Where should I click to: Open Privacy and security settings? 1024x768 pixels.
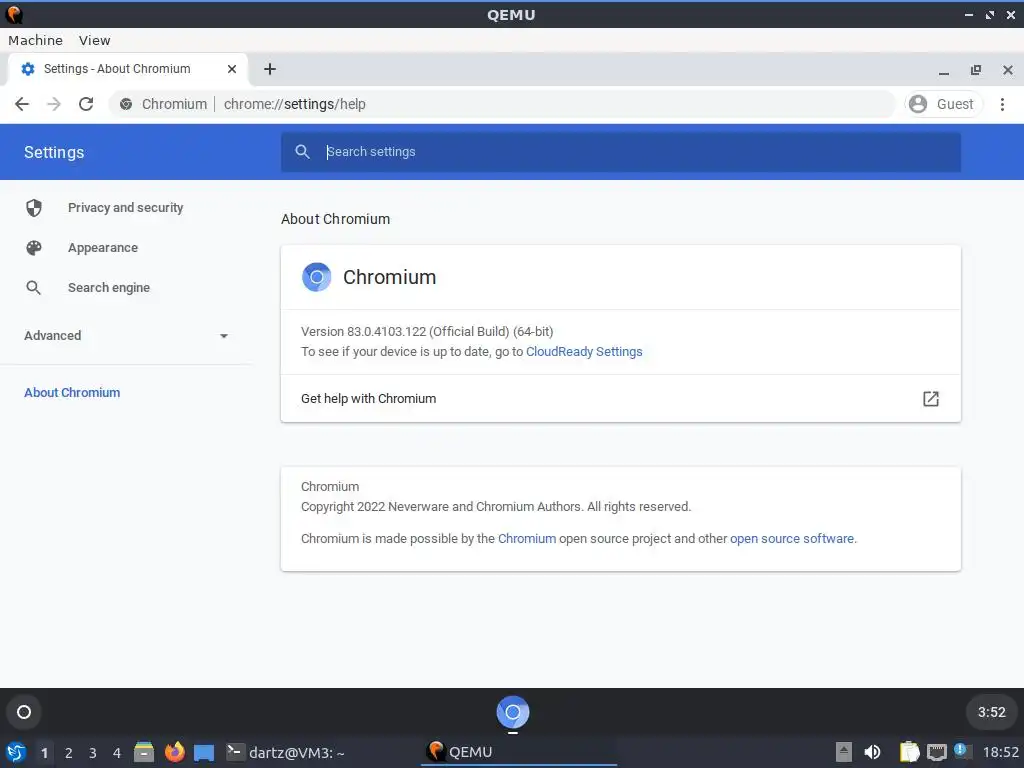[125, 208]
